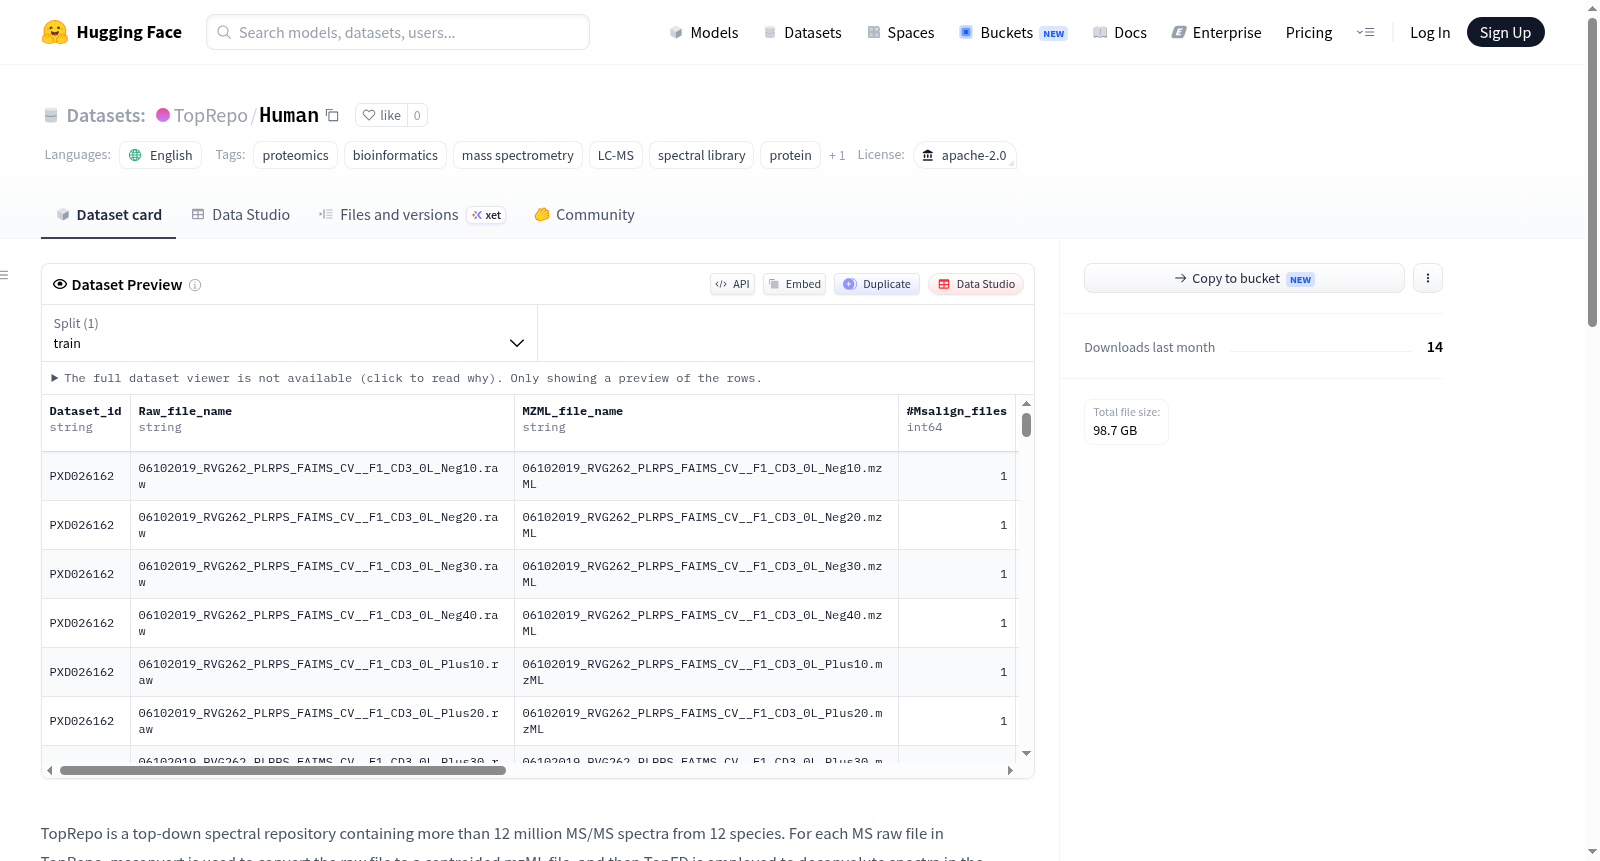Go to Datasets in the top navigation

pos(802,32)
